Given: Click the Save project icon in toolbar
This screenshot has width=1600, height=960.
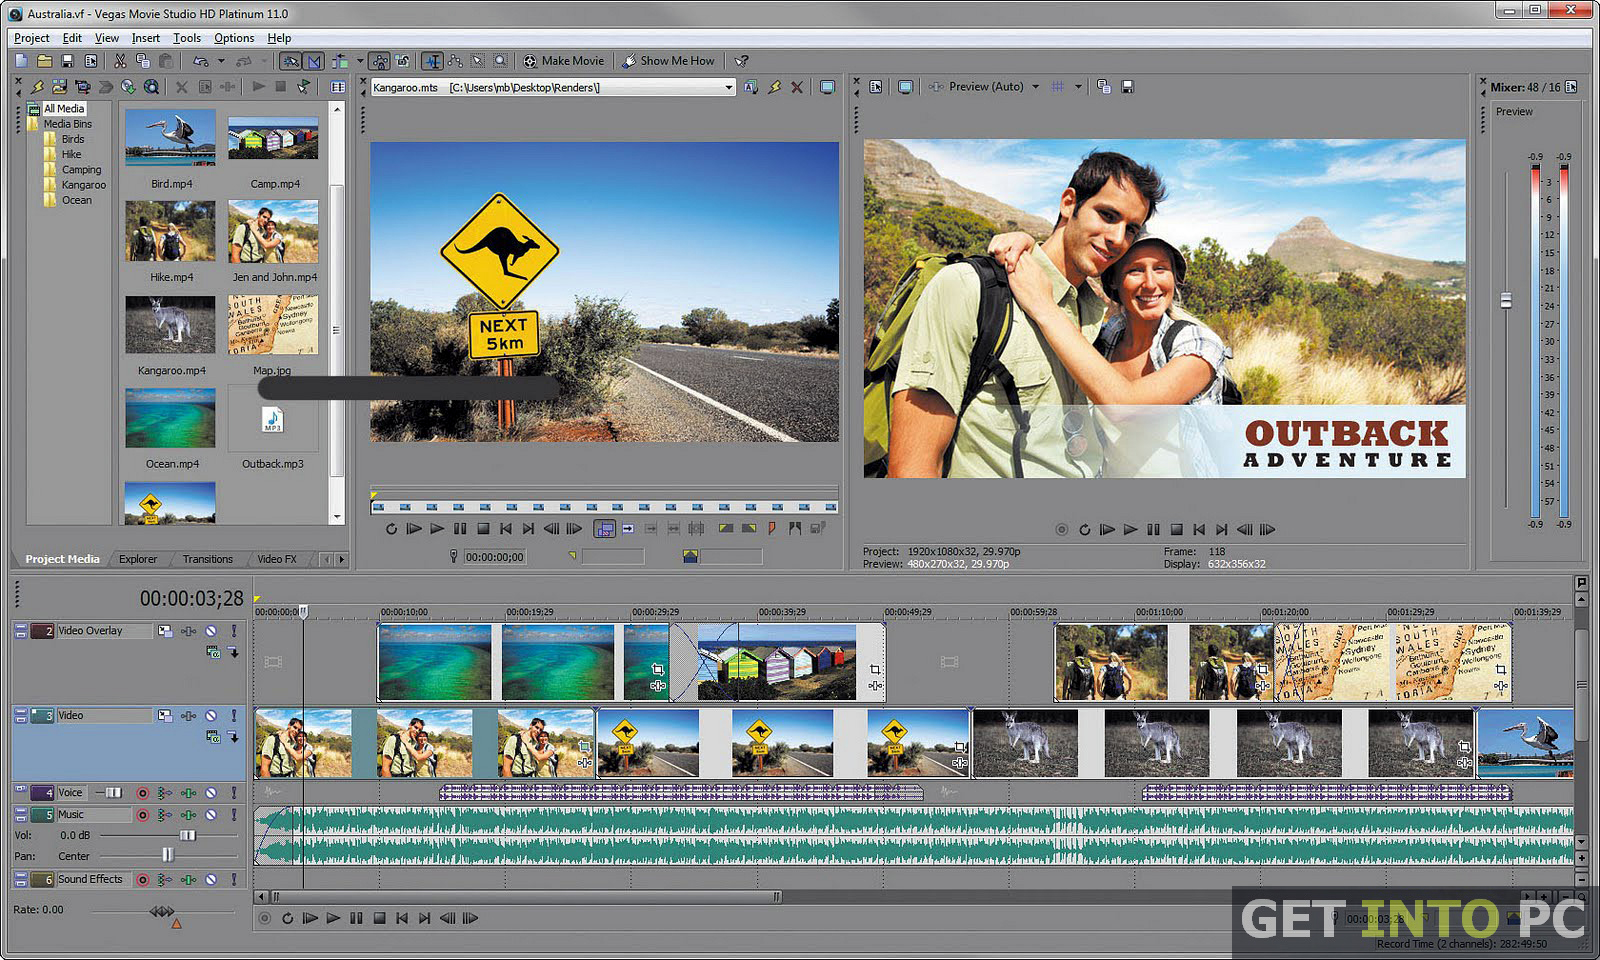Looking at the screenshot, I should coord(67,61).
